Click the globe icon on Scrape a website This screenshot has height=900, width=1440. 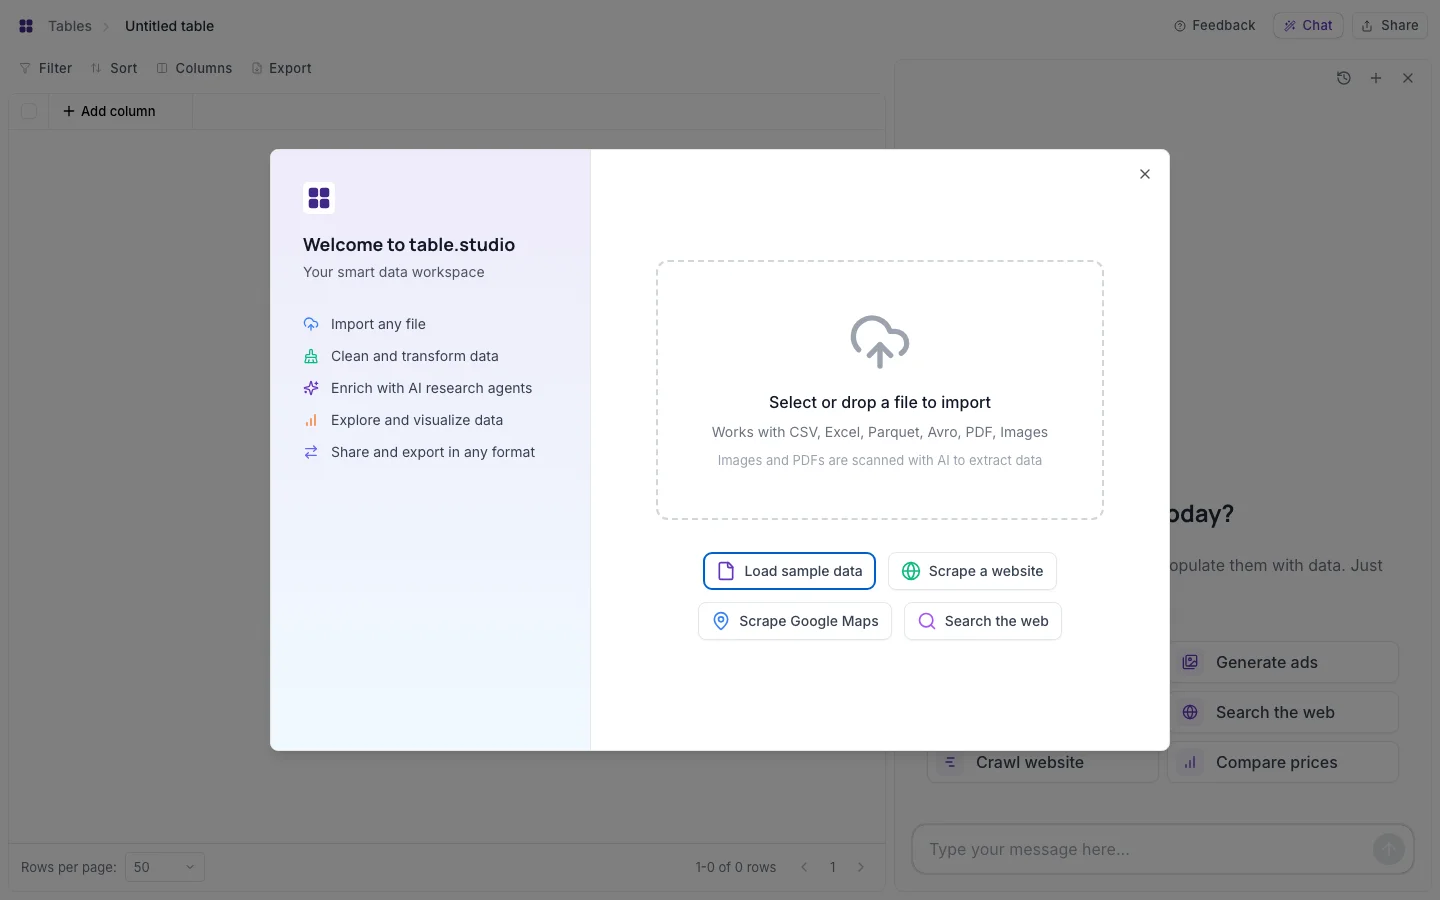(x=911, y=571)
